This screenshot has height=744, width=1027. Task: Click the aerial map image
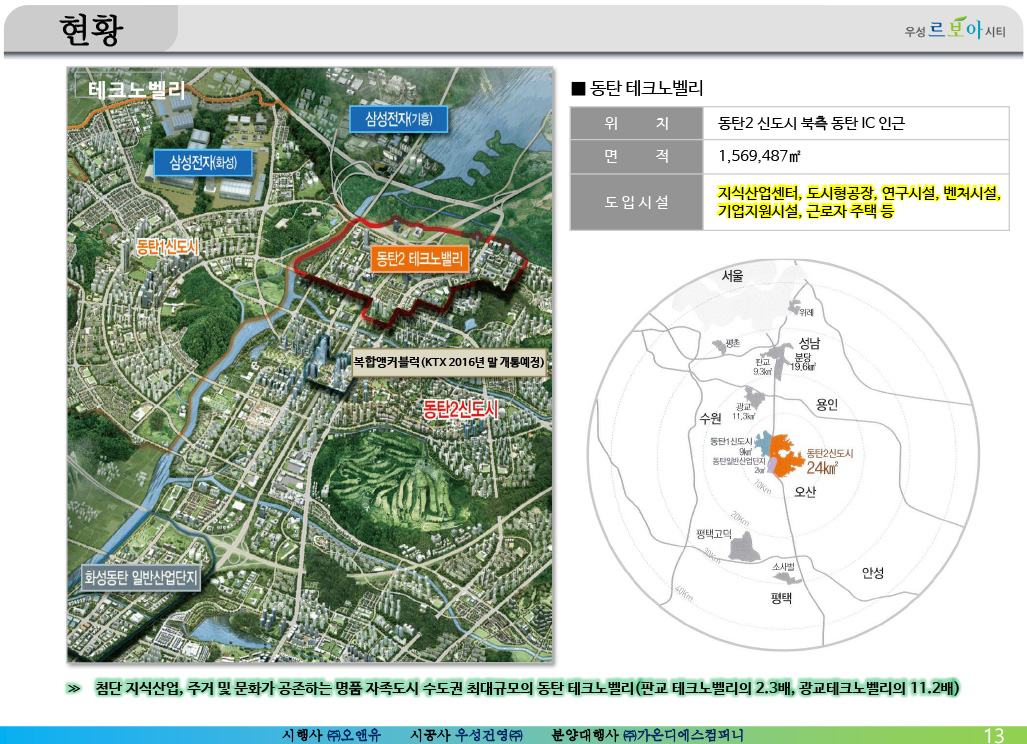[310, 365]
